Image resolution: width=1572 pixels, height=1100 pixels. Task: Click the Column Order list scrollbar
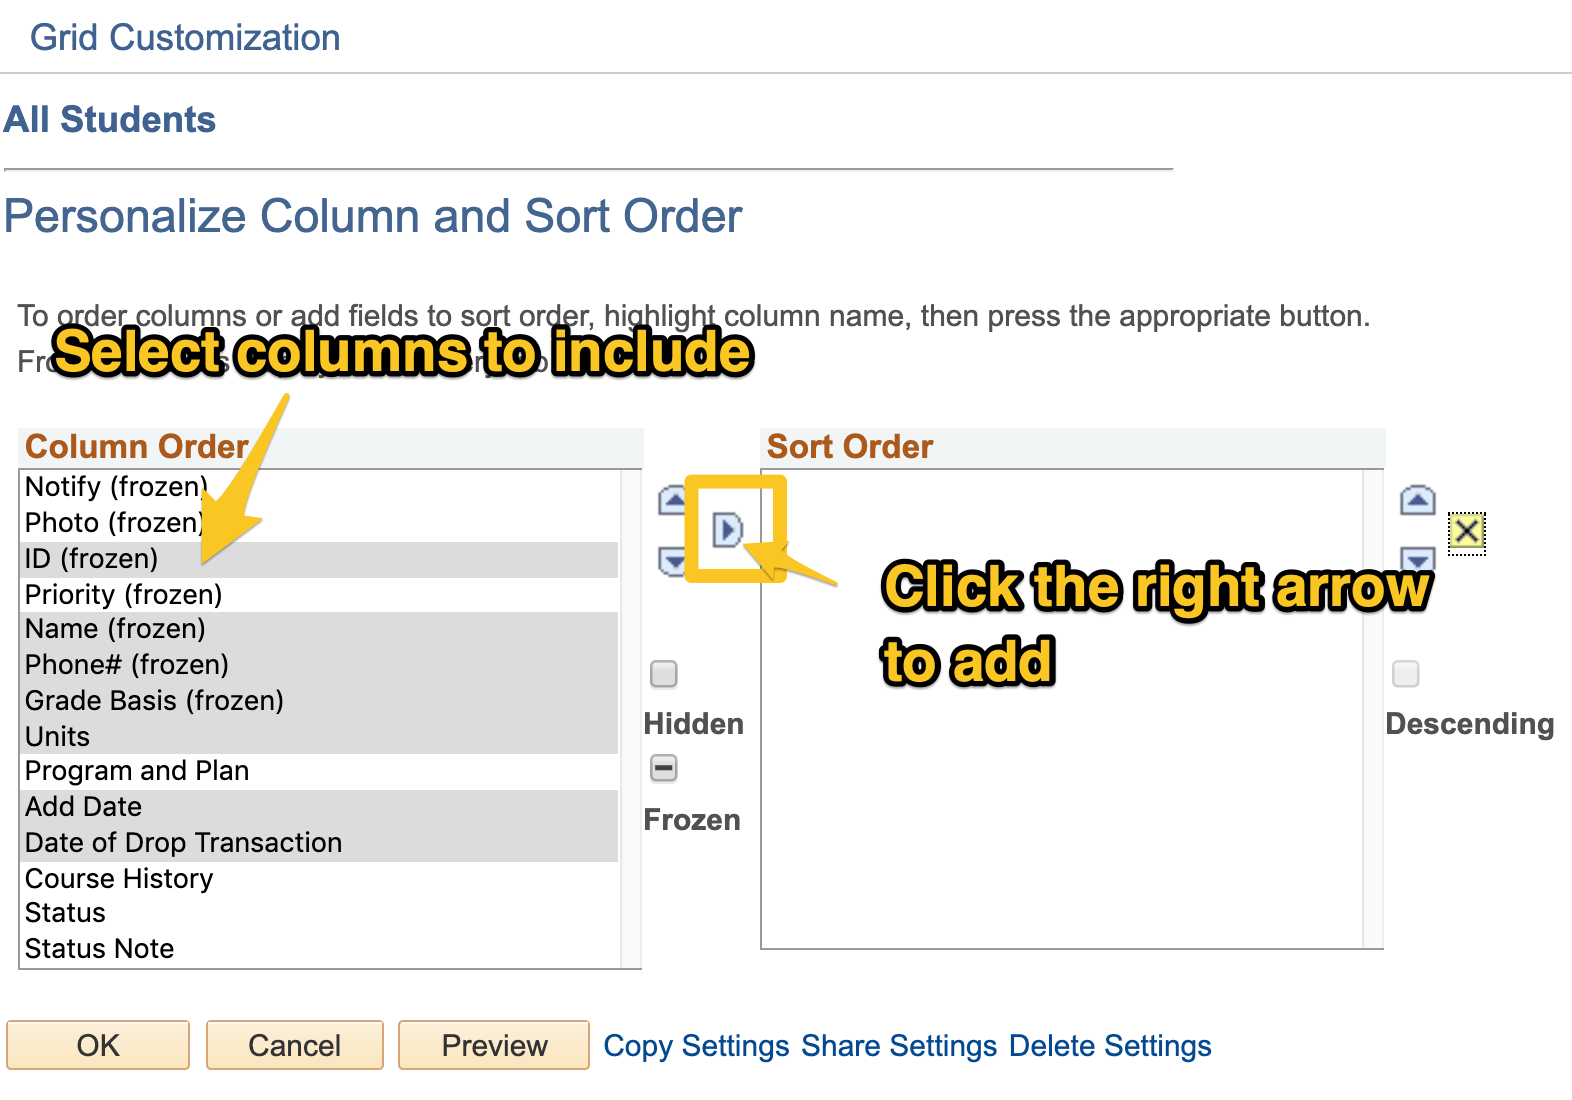(630, 718)
